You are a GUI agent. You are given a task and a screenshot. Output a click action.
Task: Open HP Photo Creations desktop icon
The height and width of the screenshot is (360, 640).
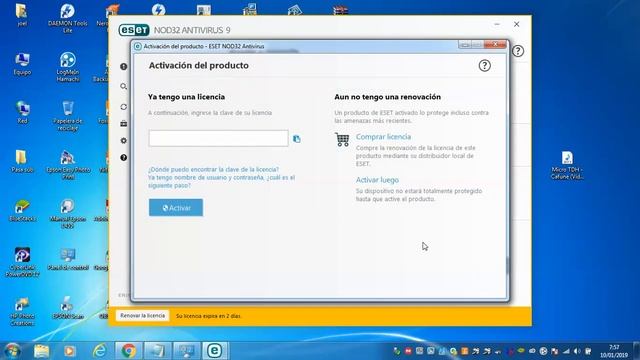pyautogui.click(x=22, y=311)
